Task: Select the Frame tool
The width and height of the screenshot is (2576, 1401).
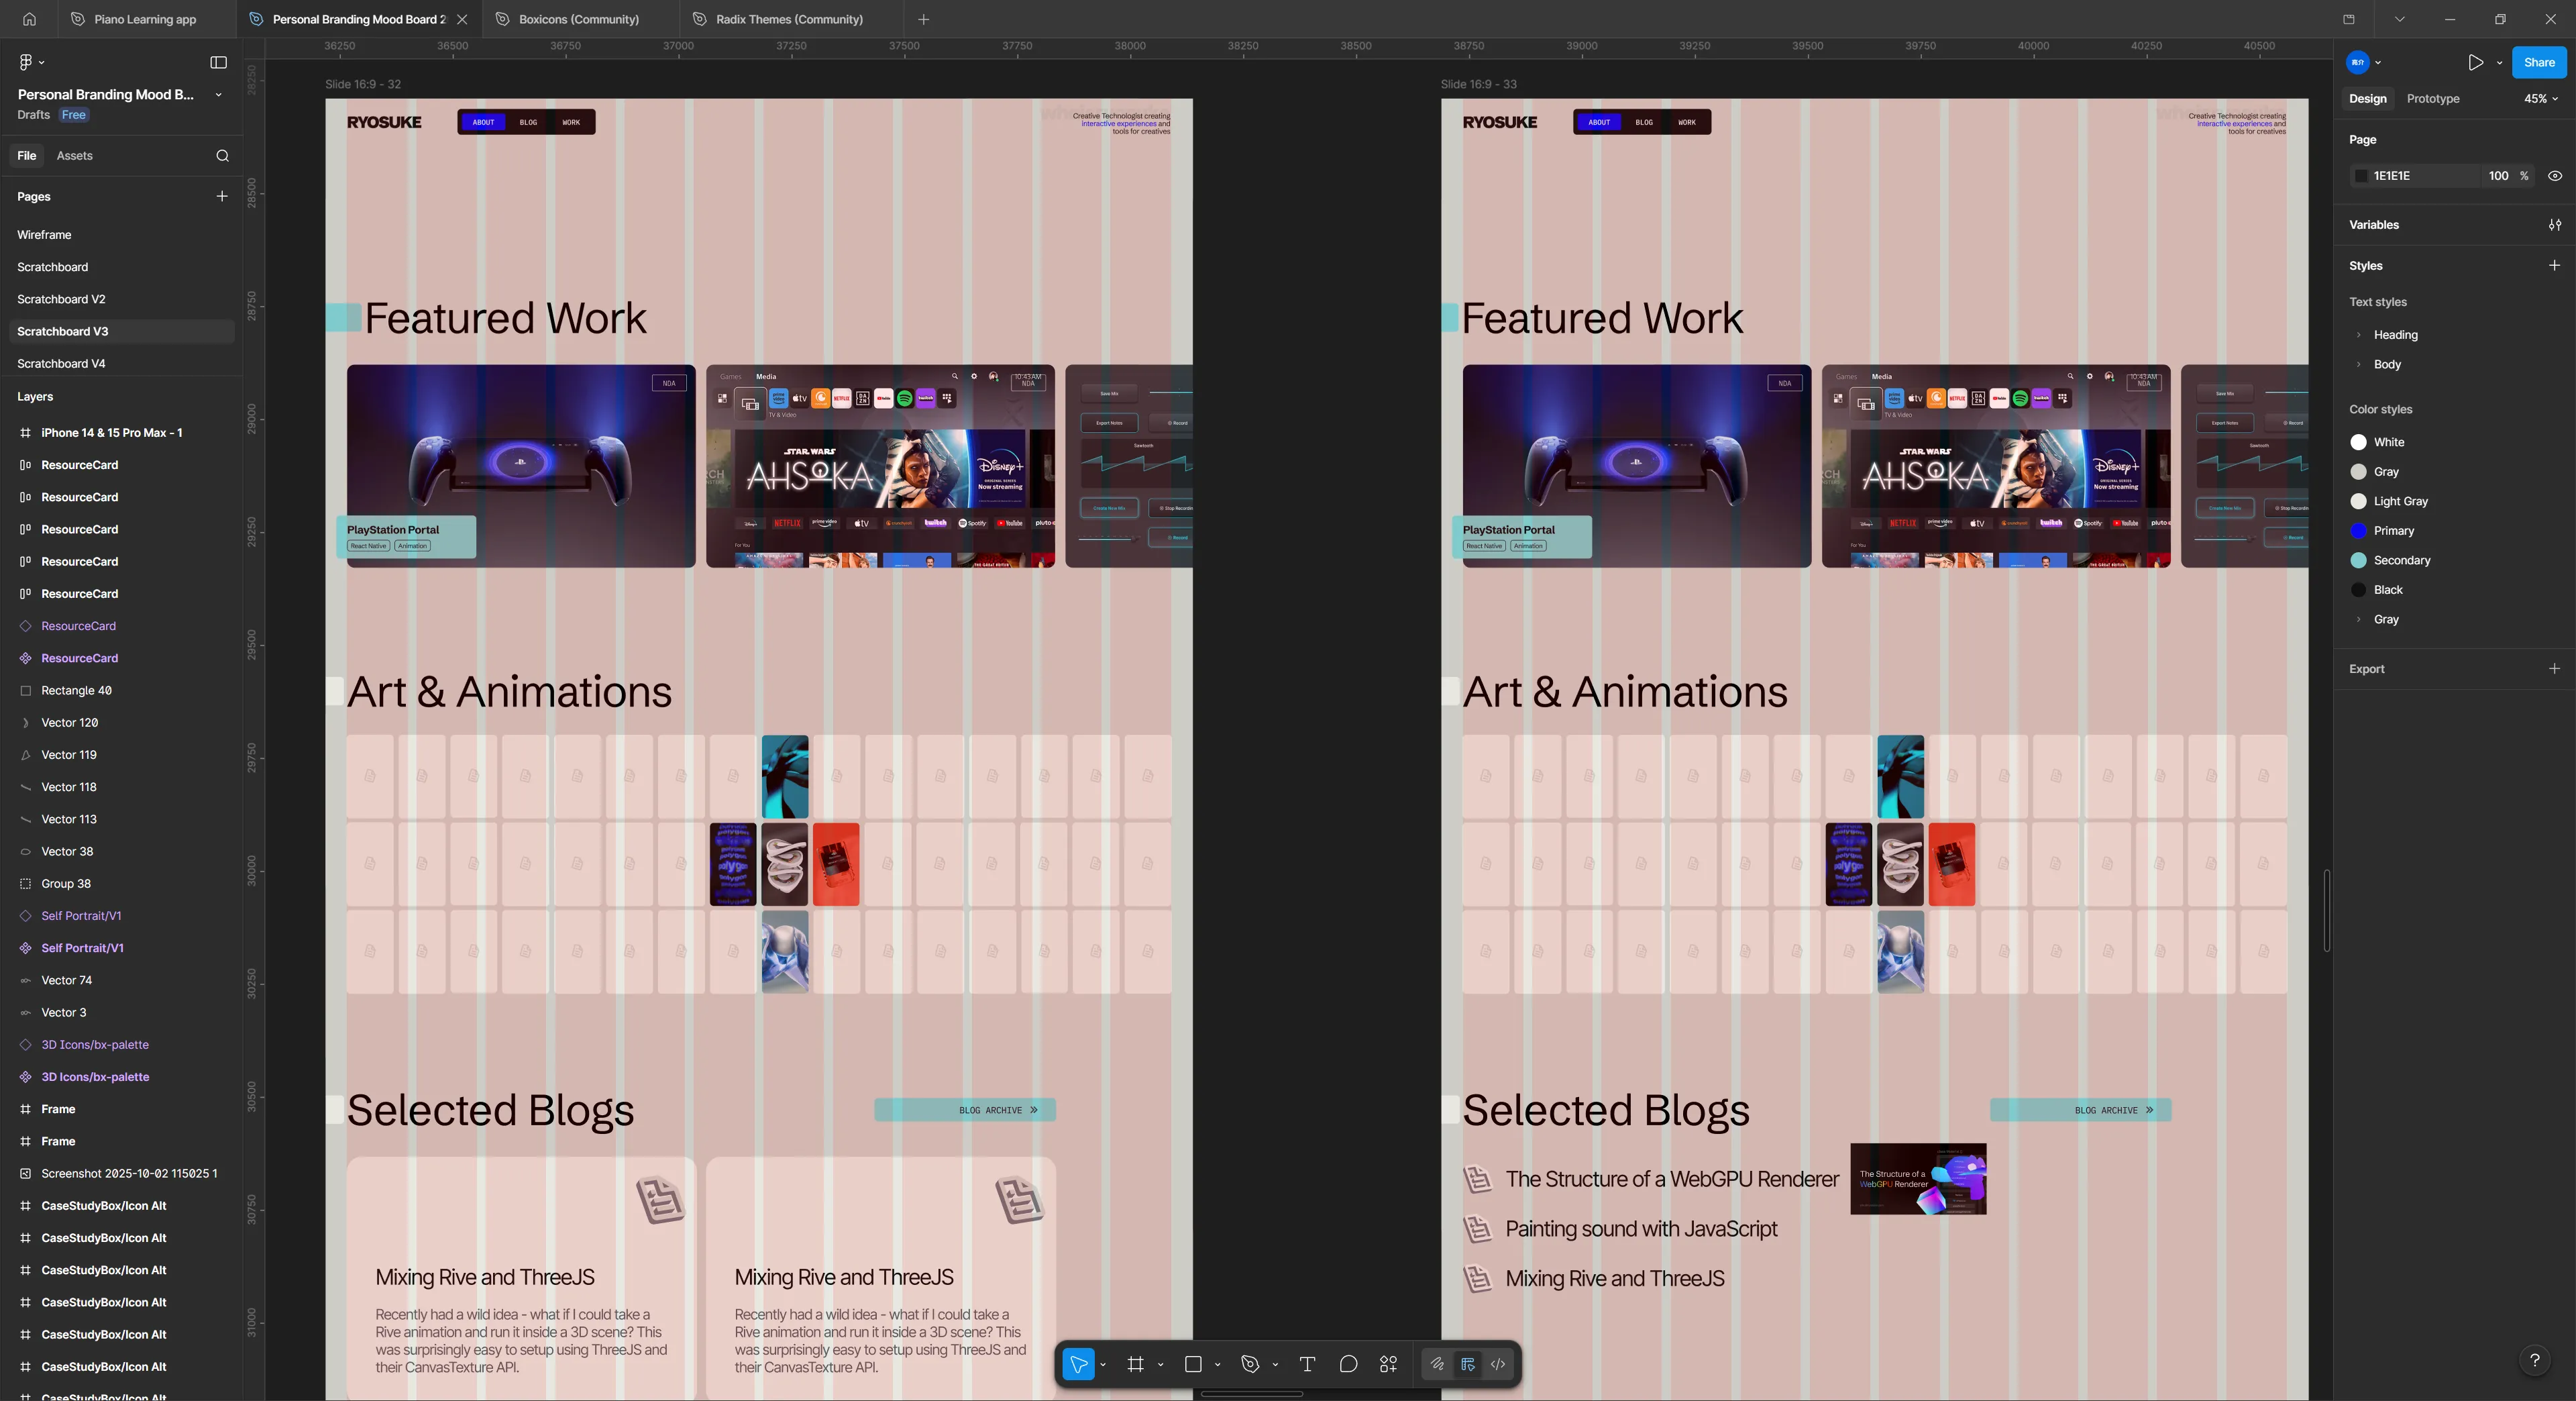Action: pos(1135,1363)
